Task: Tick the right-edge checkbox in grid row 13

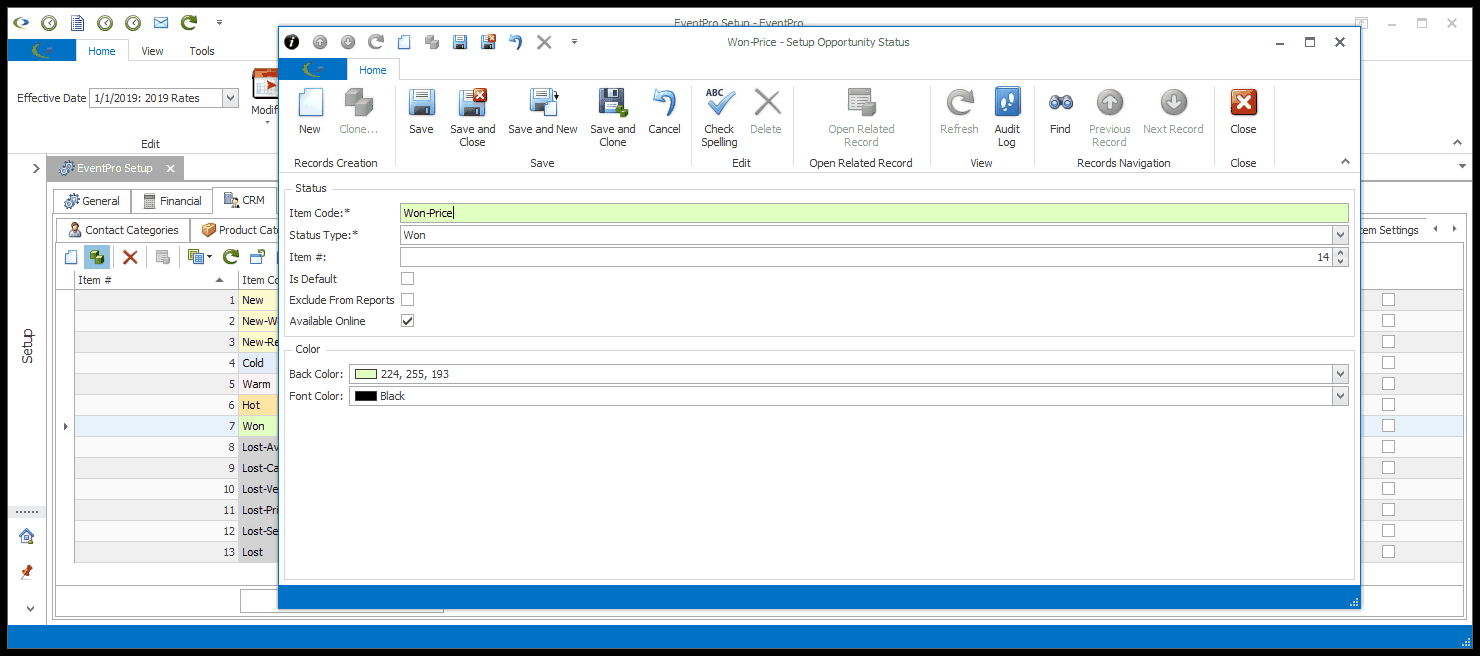Action: [1388, 552]
